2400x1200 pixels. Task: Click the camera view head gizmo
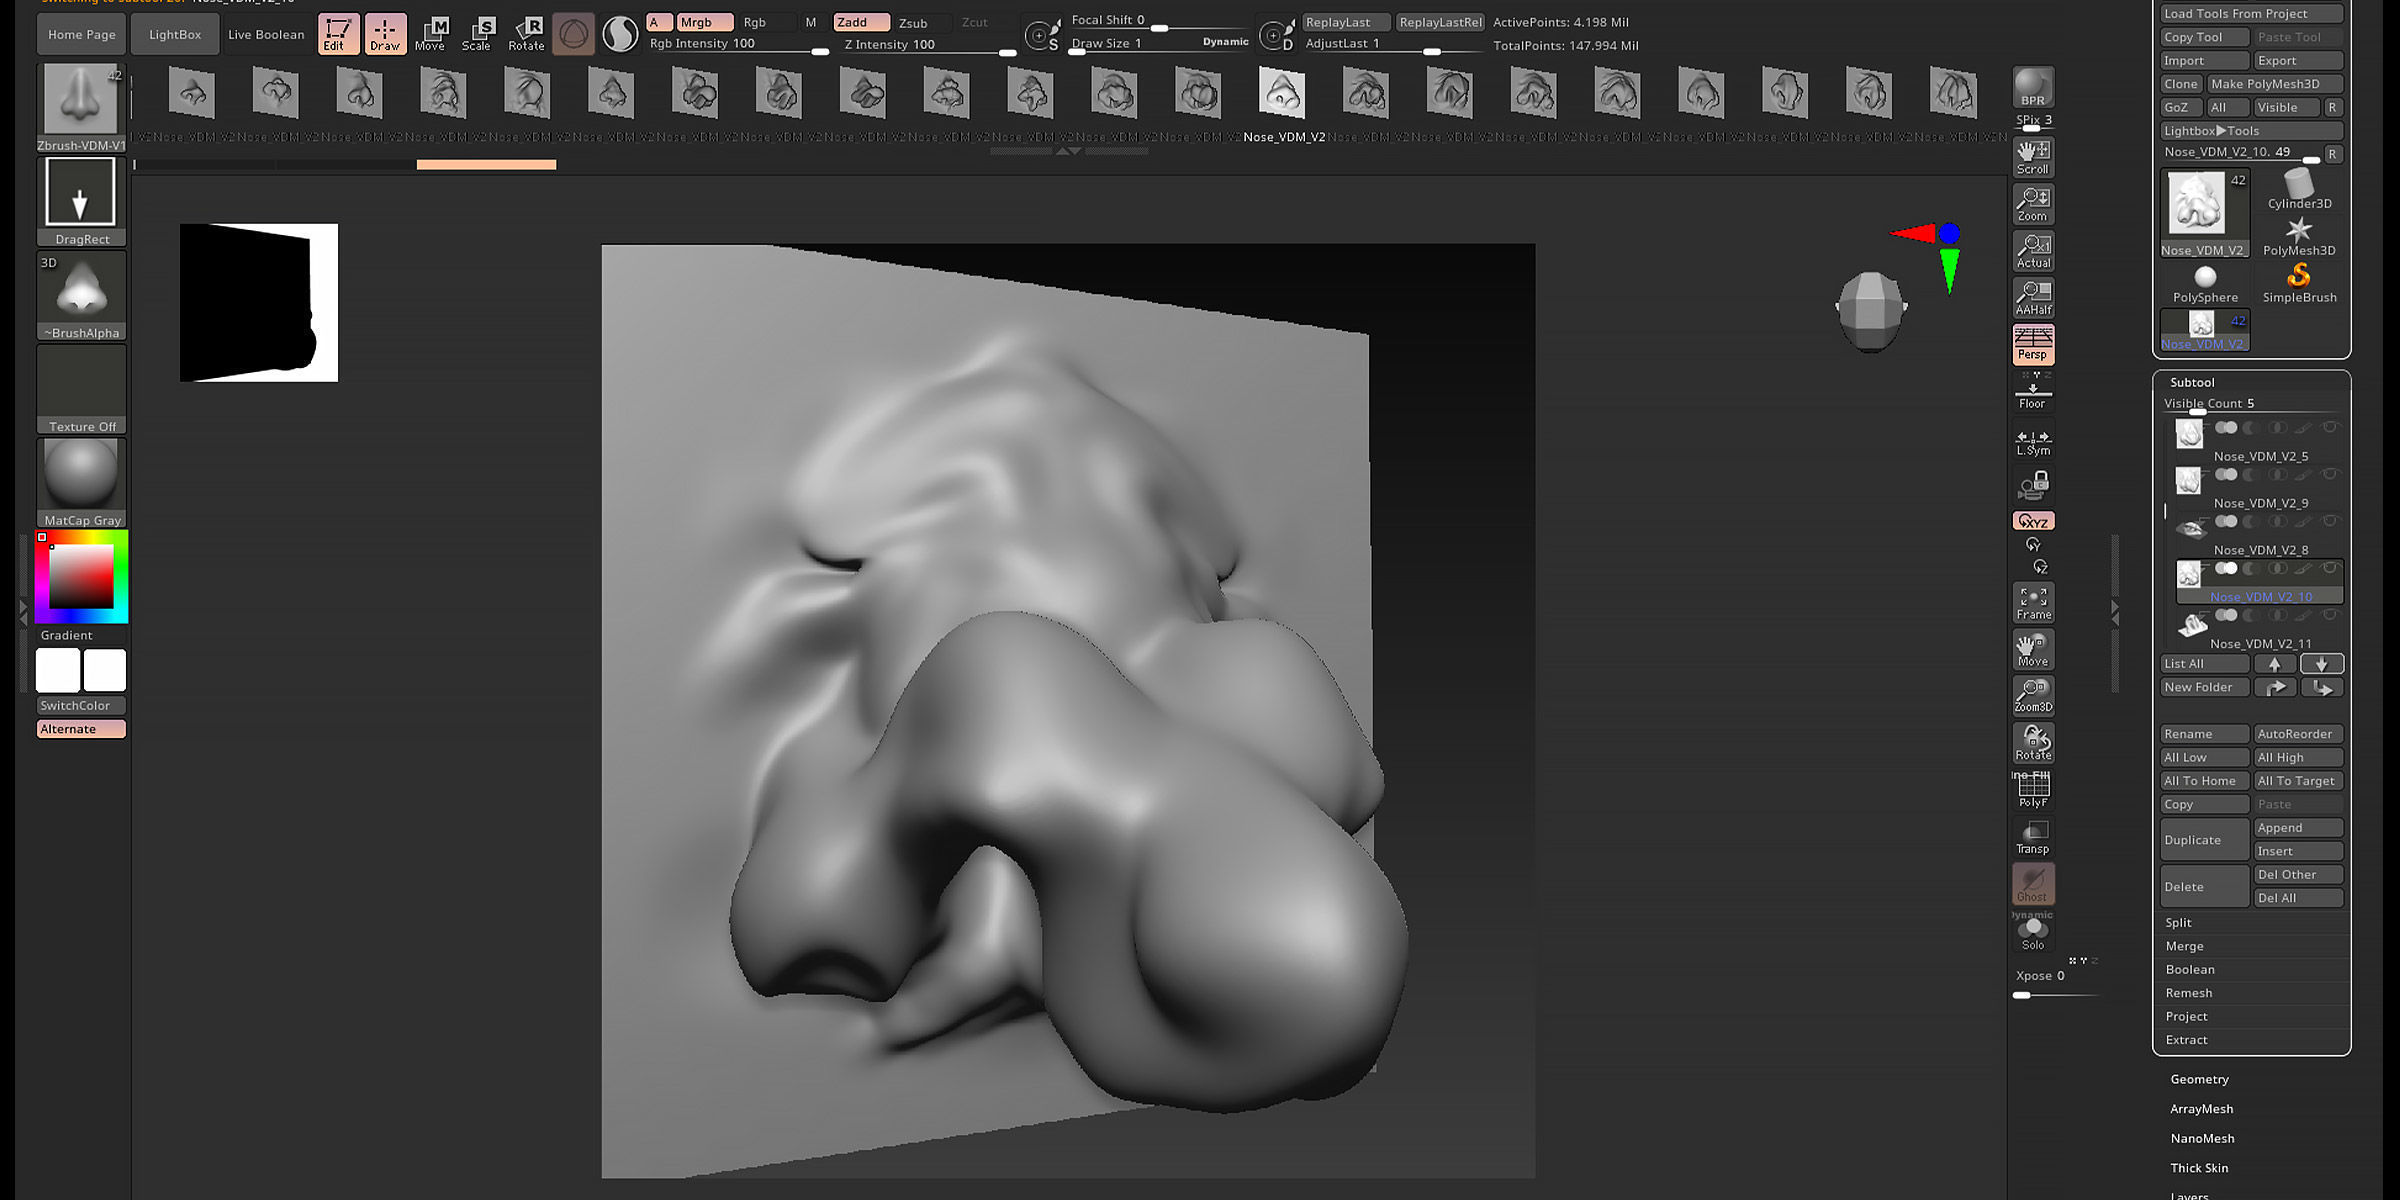tap(1871, 311)
